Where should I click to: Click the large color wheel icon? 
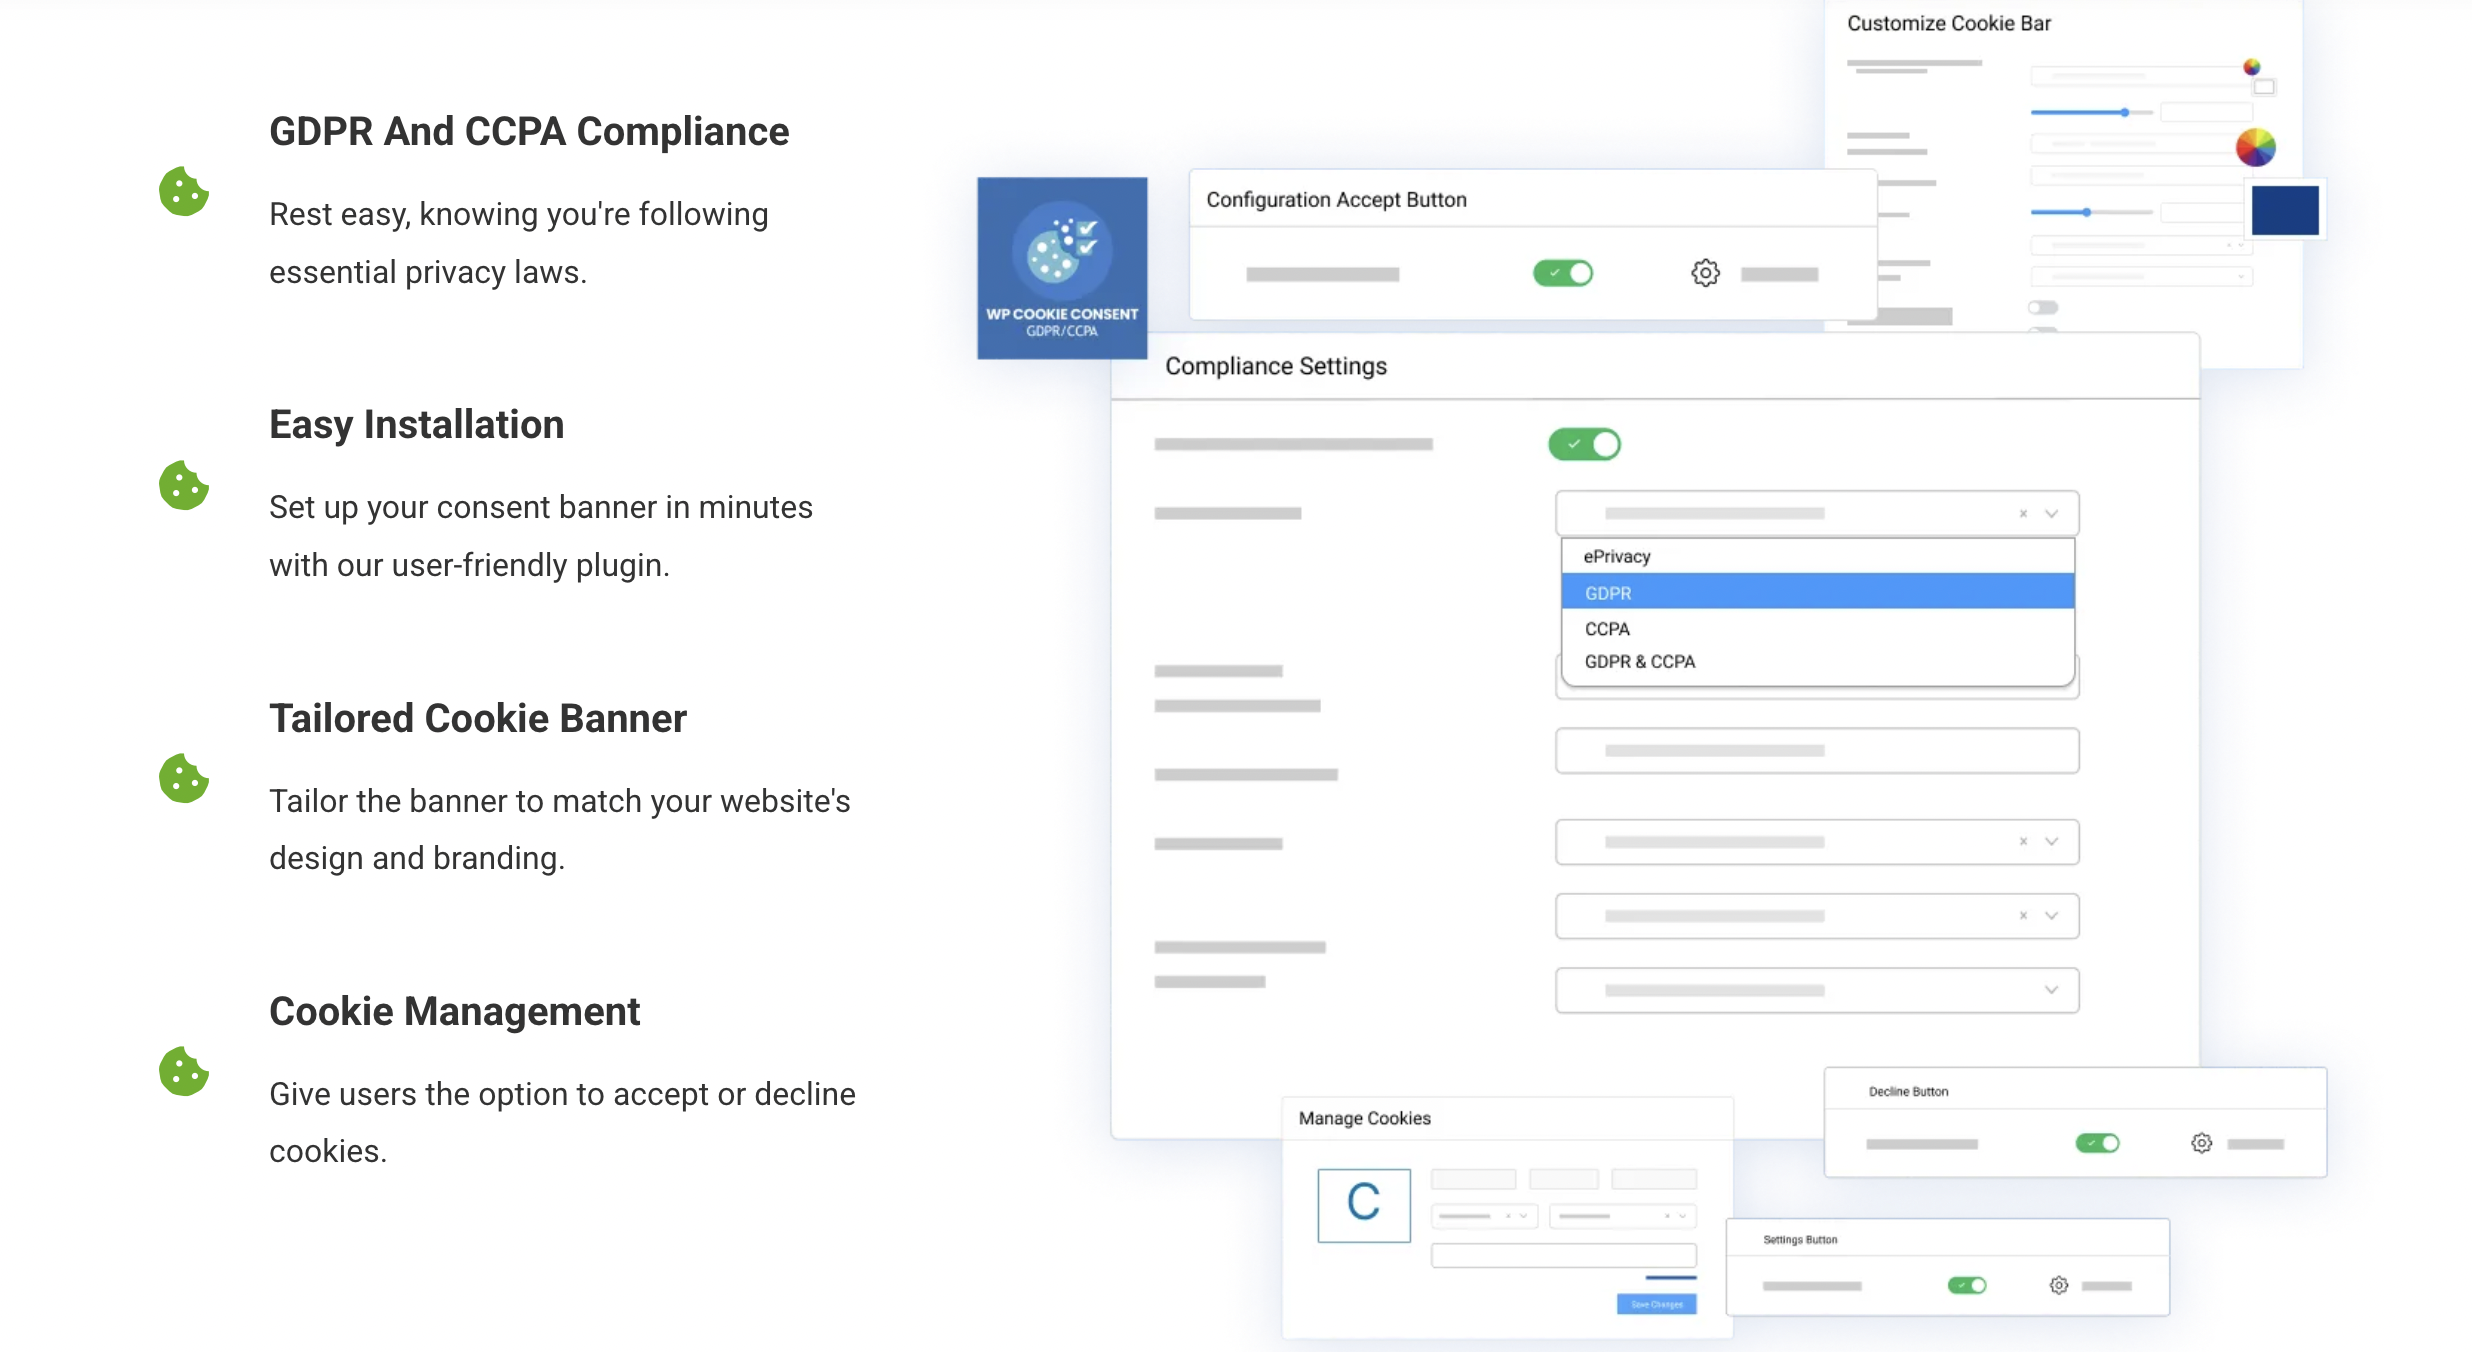click(x=2255, y=148)
